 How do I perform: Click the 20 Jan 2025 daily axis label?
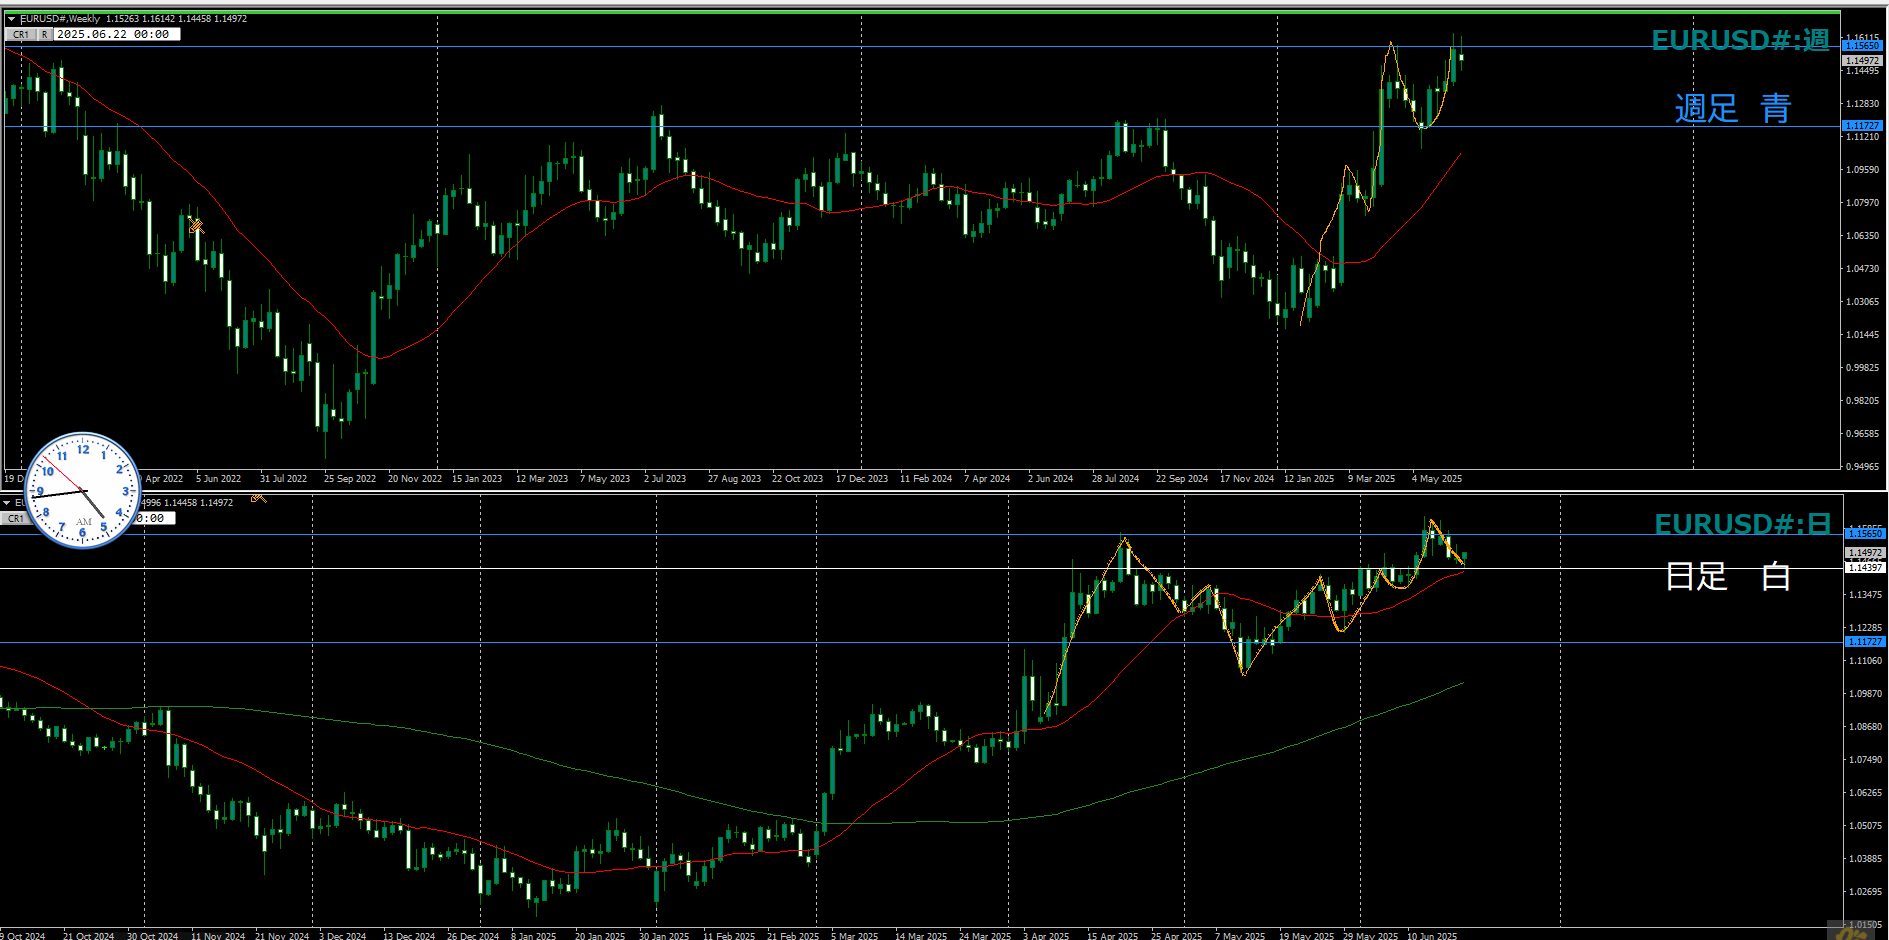pyautogui.click(x=600, y=936)
